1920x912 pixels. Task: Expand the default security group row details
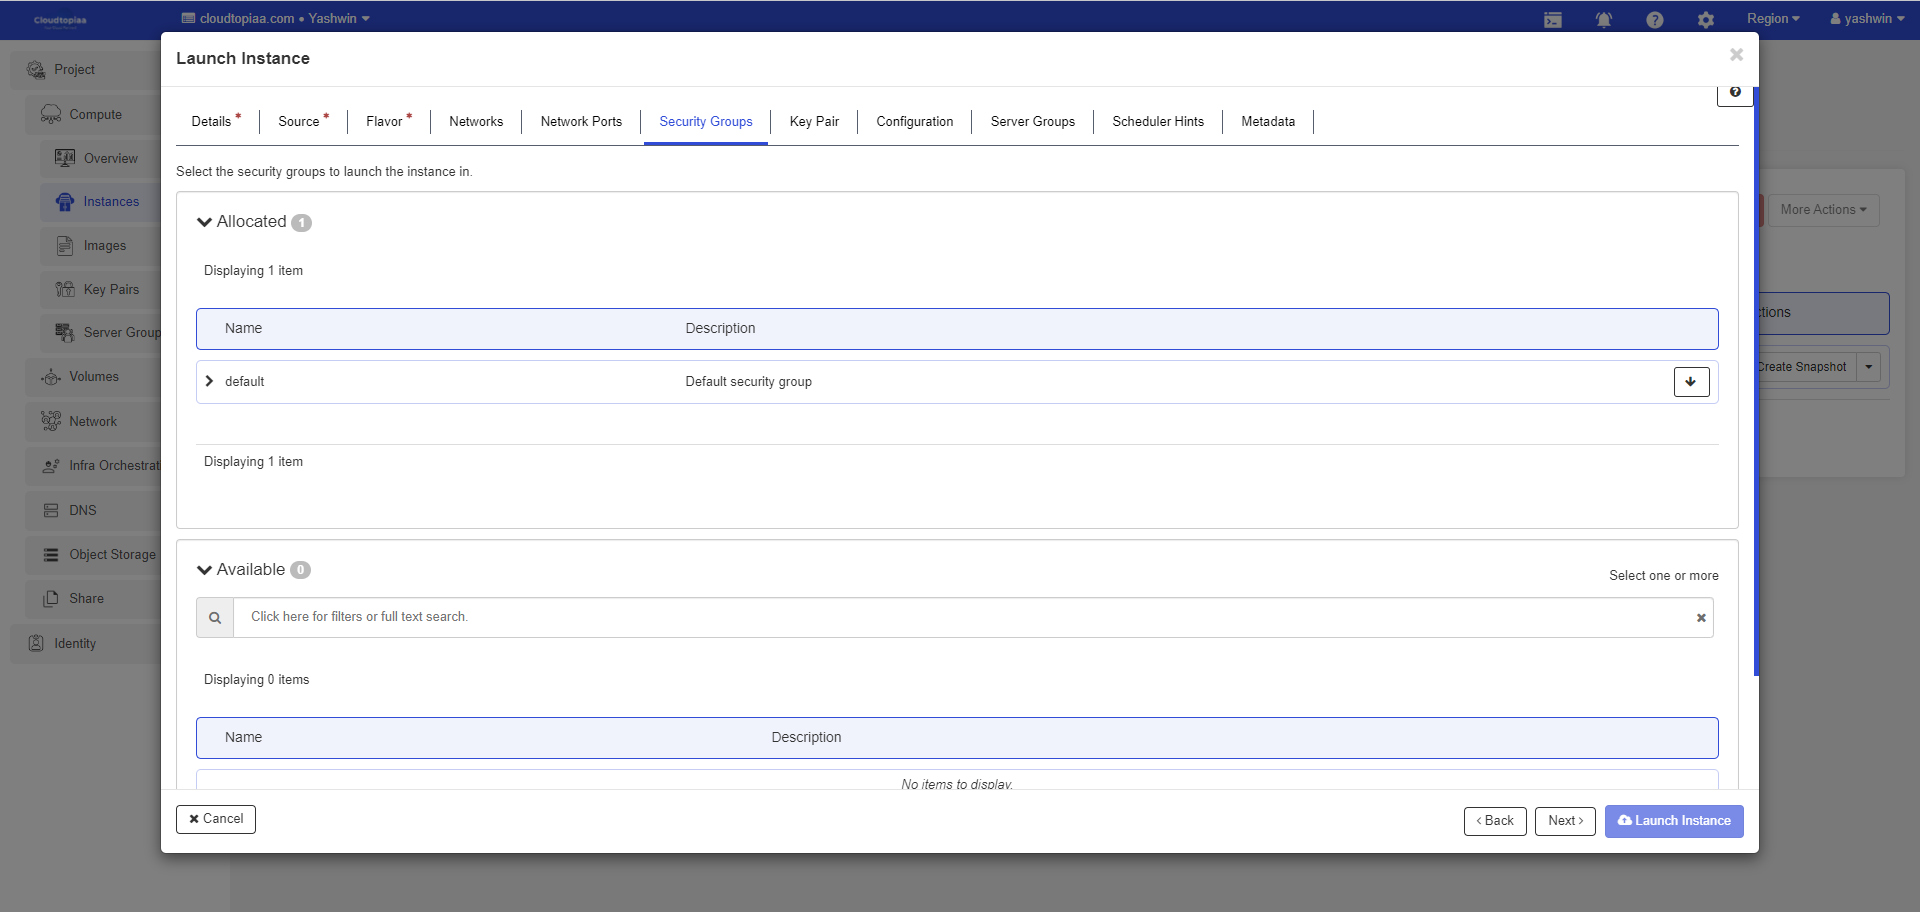[209, 382]
